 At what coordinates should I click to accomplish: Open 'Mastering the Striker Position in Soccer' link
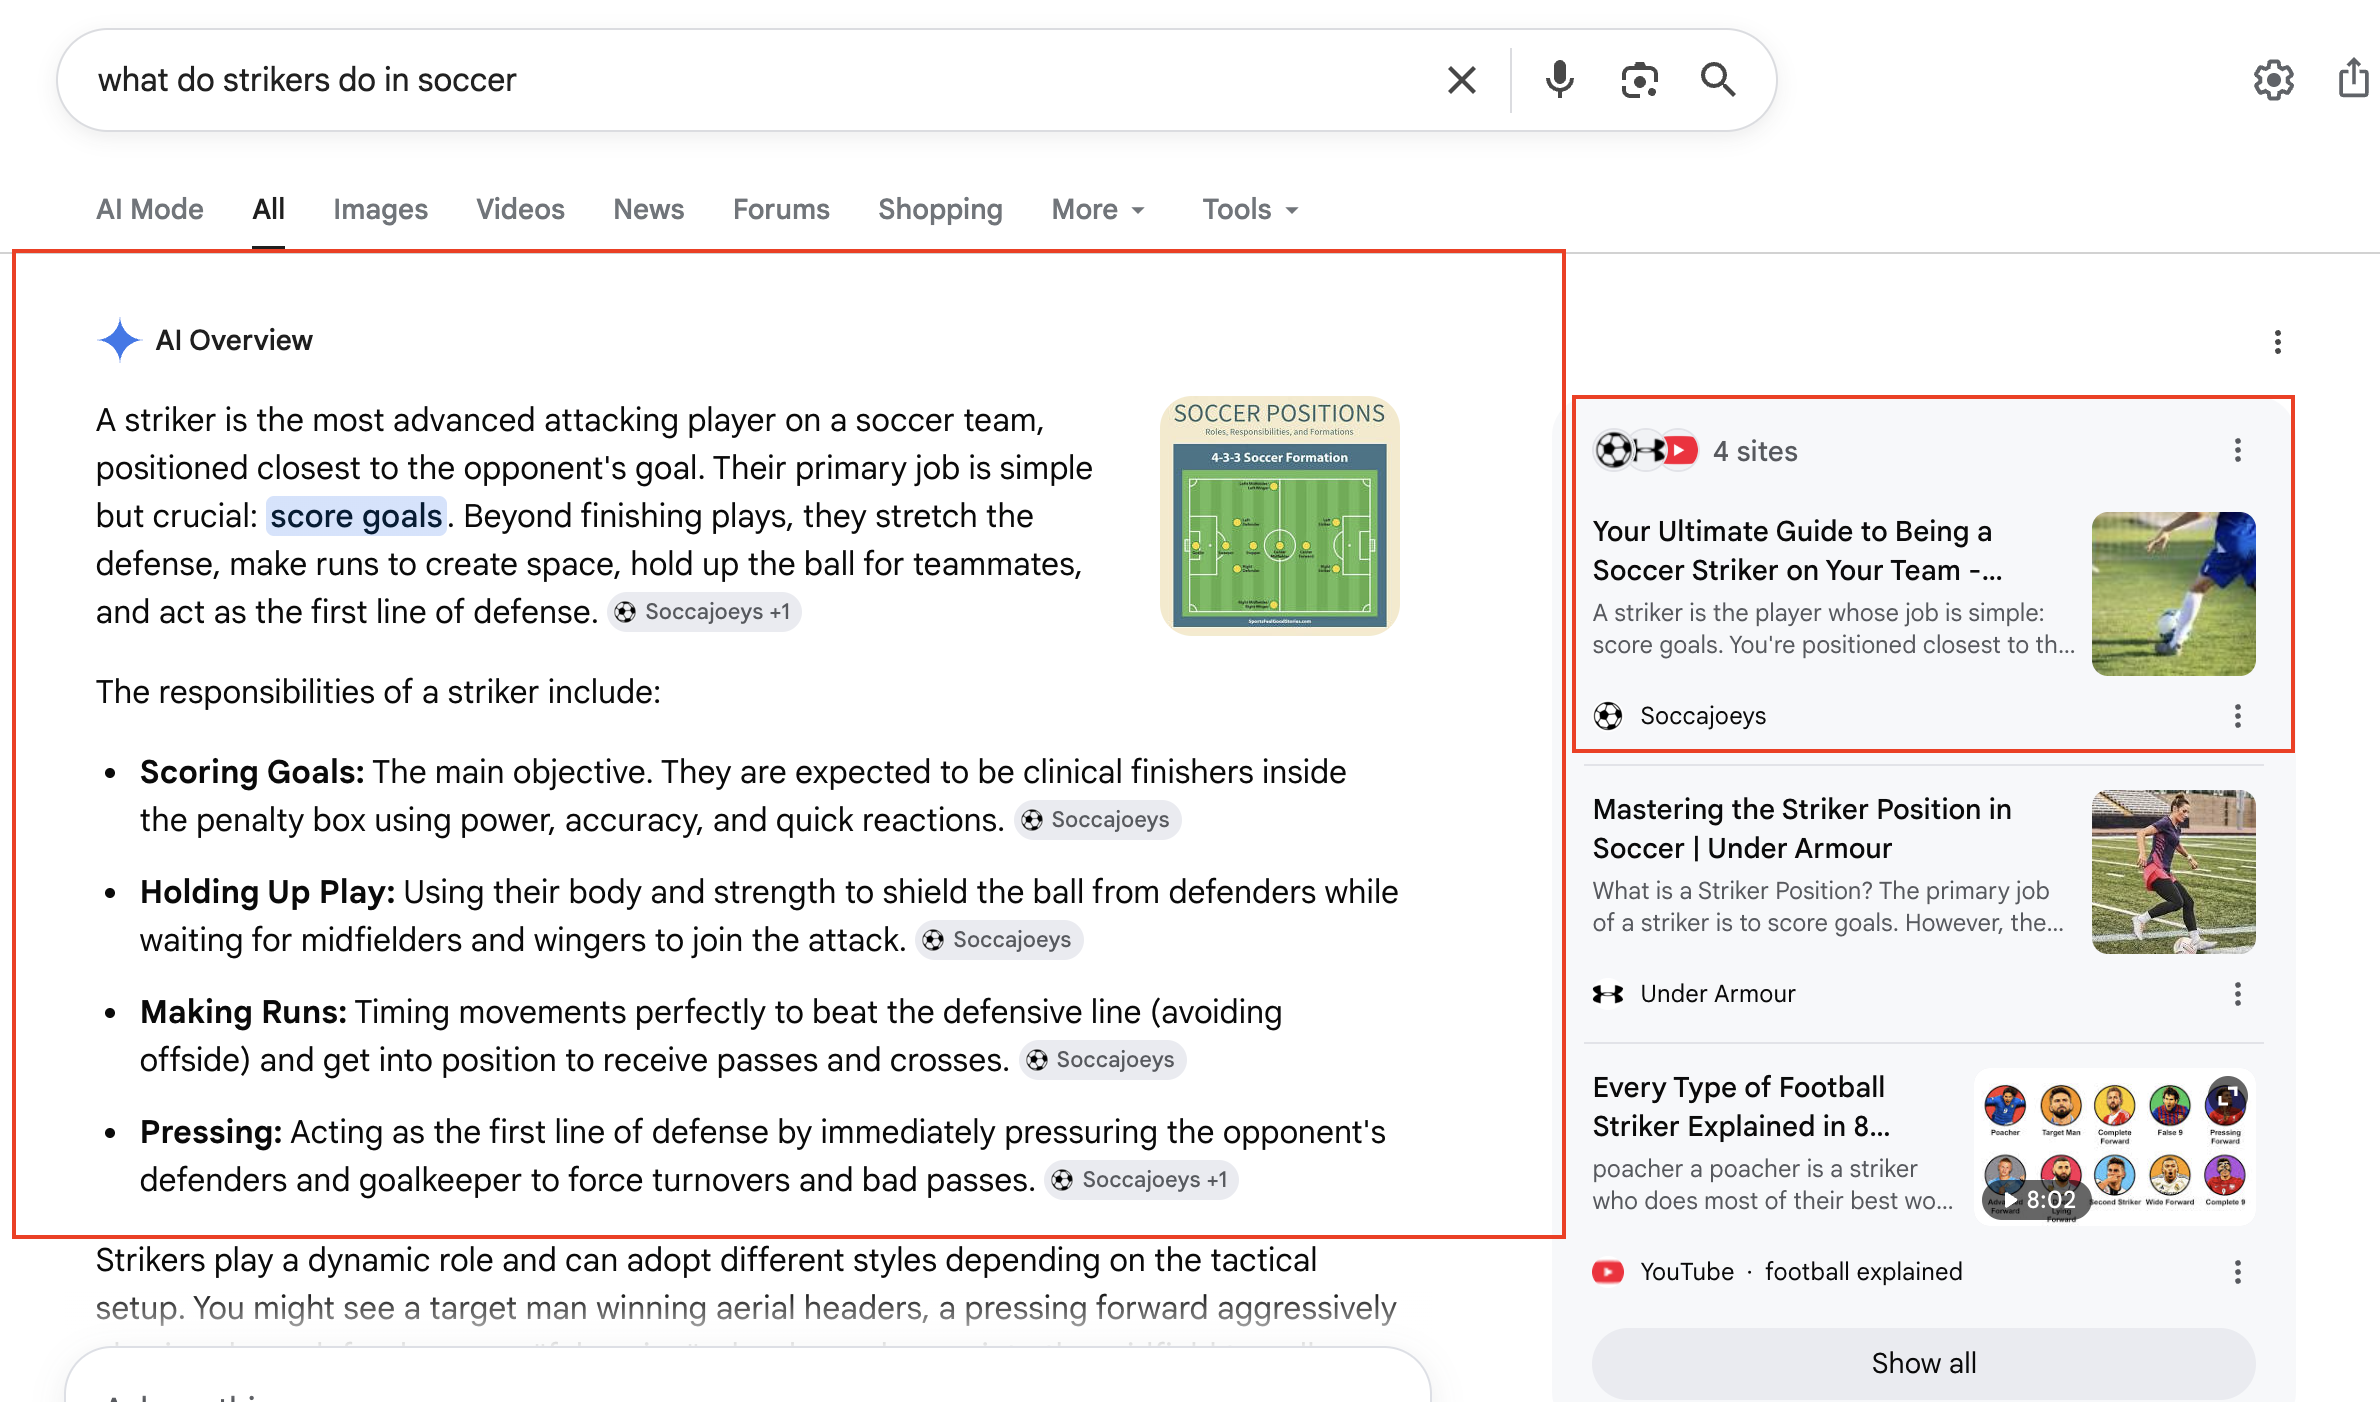[1802, 828]
